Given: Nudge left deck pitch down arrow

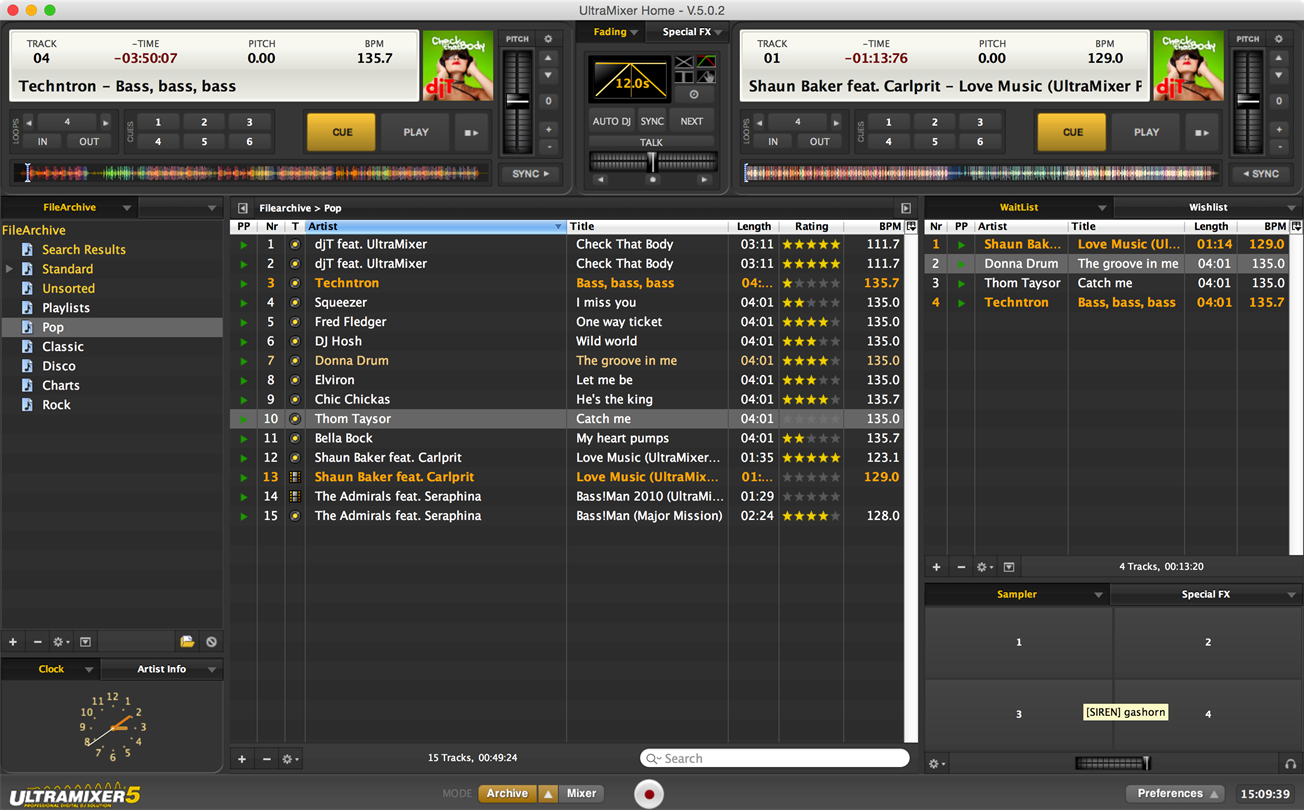Looking at the screenshot, I should [x=548, y=77].
